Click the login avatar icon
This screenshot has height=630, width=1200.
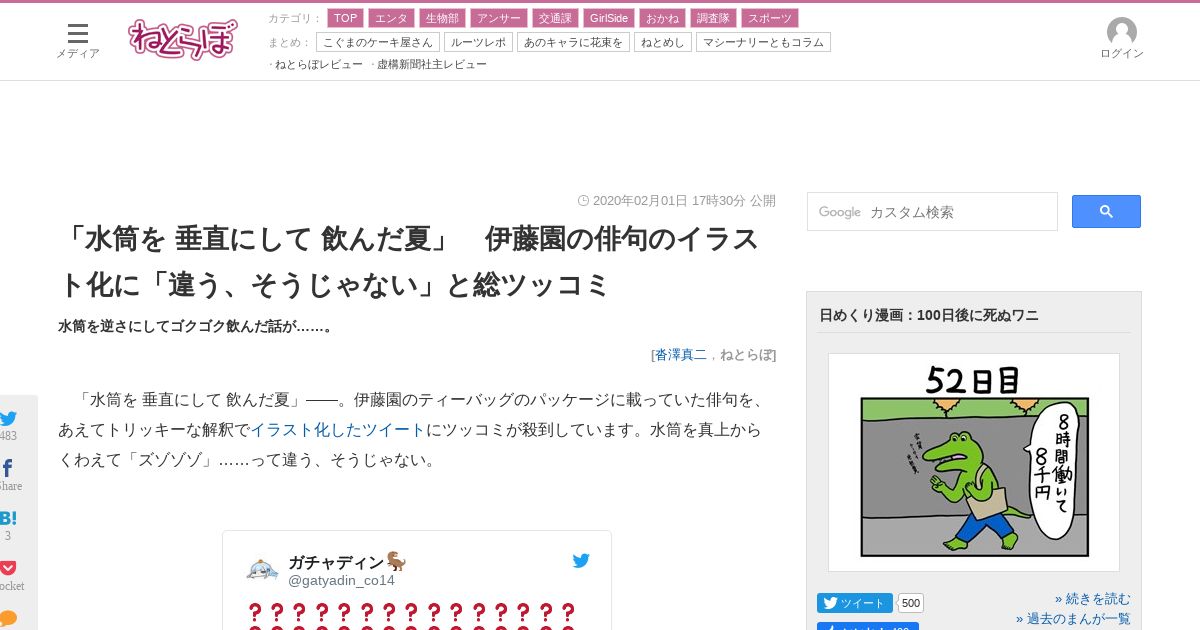click(1122, 31)
